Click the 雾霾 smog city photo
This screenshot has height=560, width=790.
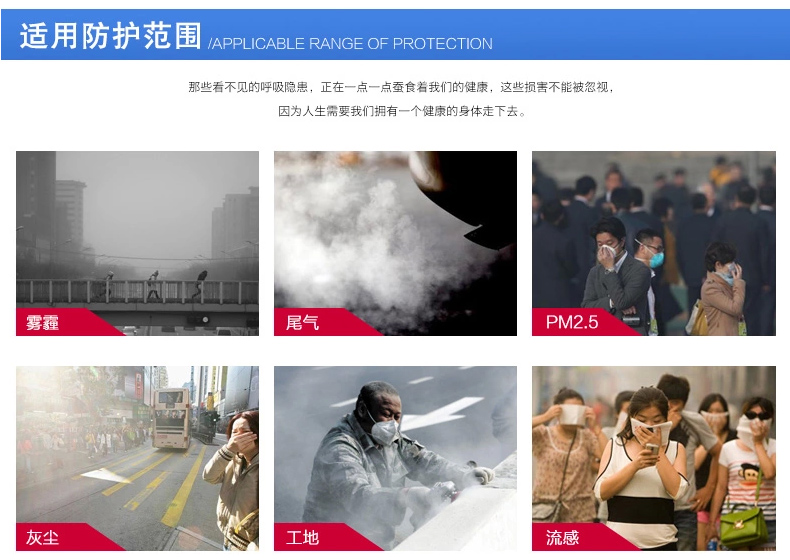pyautogui.click(x=138, y=243)
